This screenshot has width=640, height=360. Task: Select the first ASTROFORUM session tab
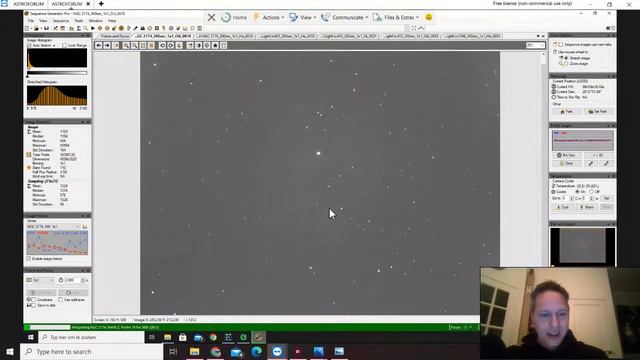[x=29, y=4]
